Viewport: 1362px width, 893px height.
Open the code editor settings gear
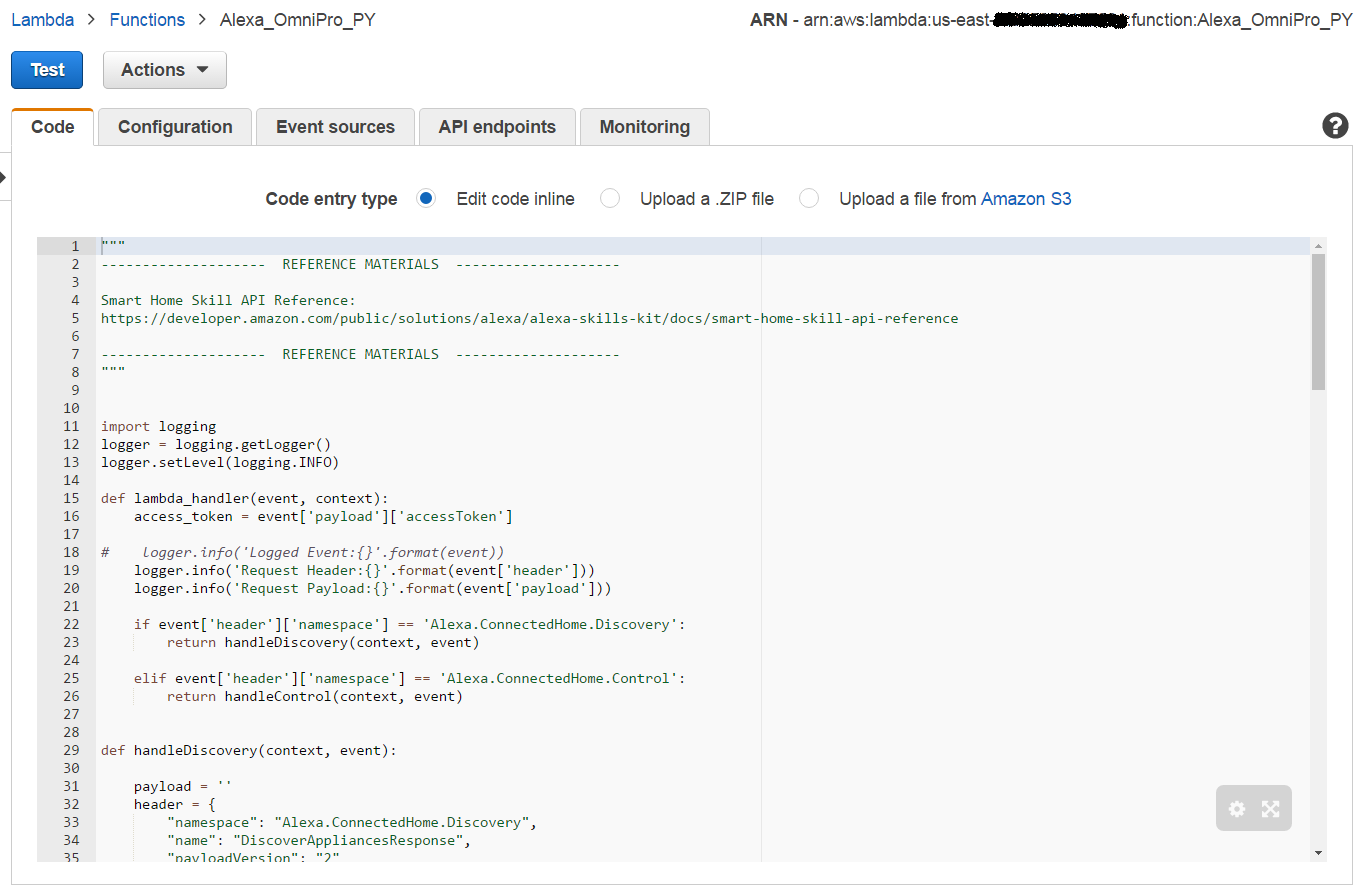coord(1236,808)
